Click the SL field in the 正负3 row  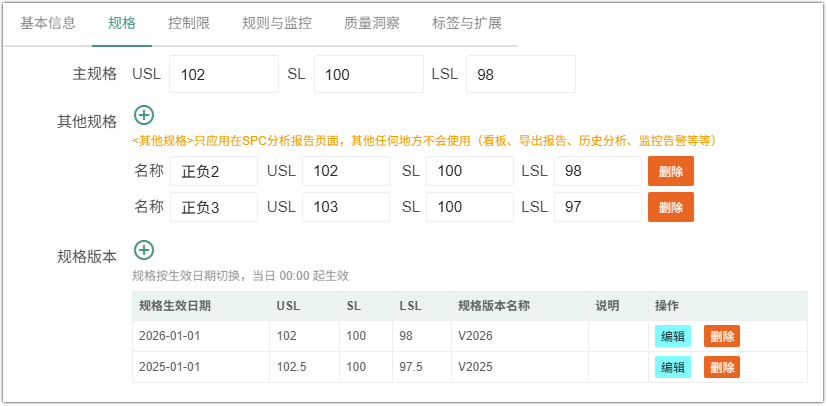point(470,207)
